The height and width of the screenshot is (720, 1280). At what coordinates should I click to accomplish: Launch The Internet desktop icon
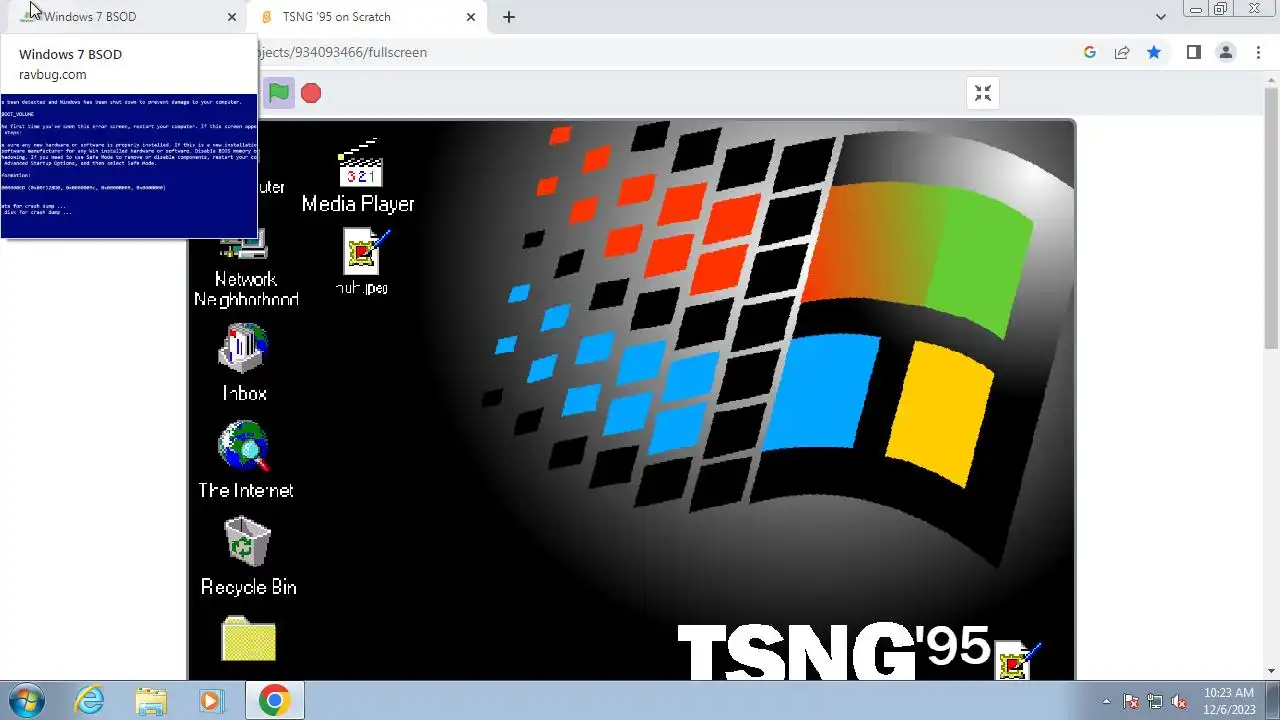[246, 460]
